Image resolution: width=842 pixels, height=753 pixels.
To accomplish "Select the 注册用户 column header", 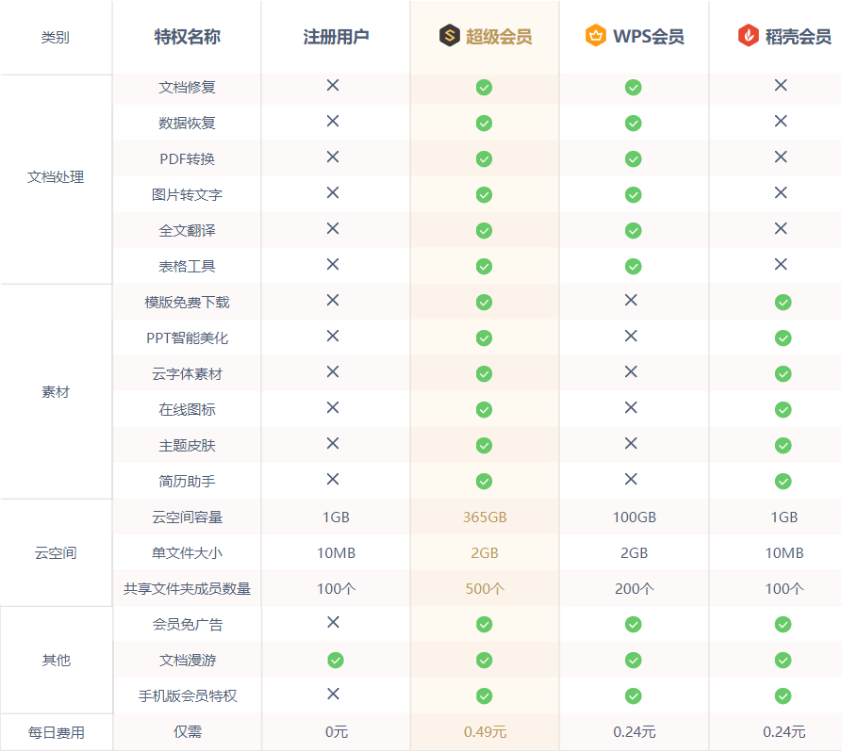I will 336,37.
